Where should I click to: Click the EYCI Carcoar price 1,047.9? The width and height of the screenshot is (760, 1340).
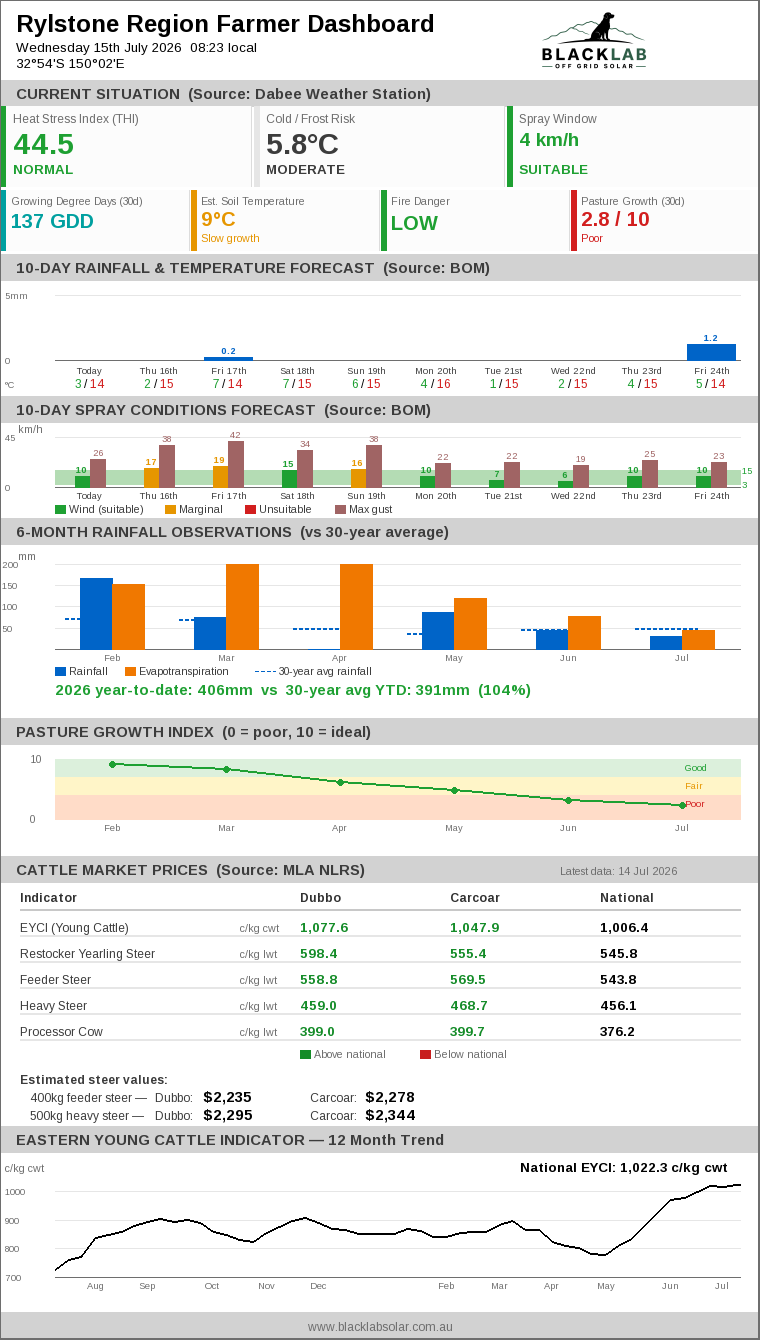coord(474,928)
